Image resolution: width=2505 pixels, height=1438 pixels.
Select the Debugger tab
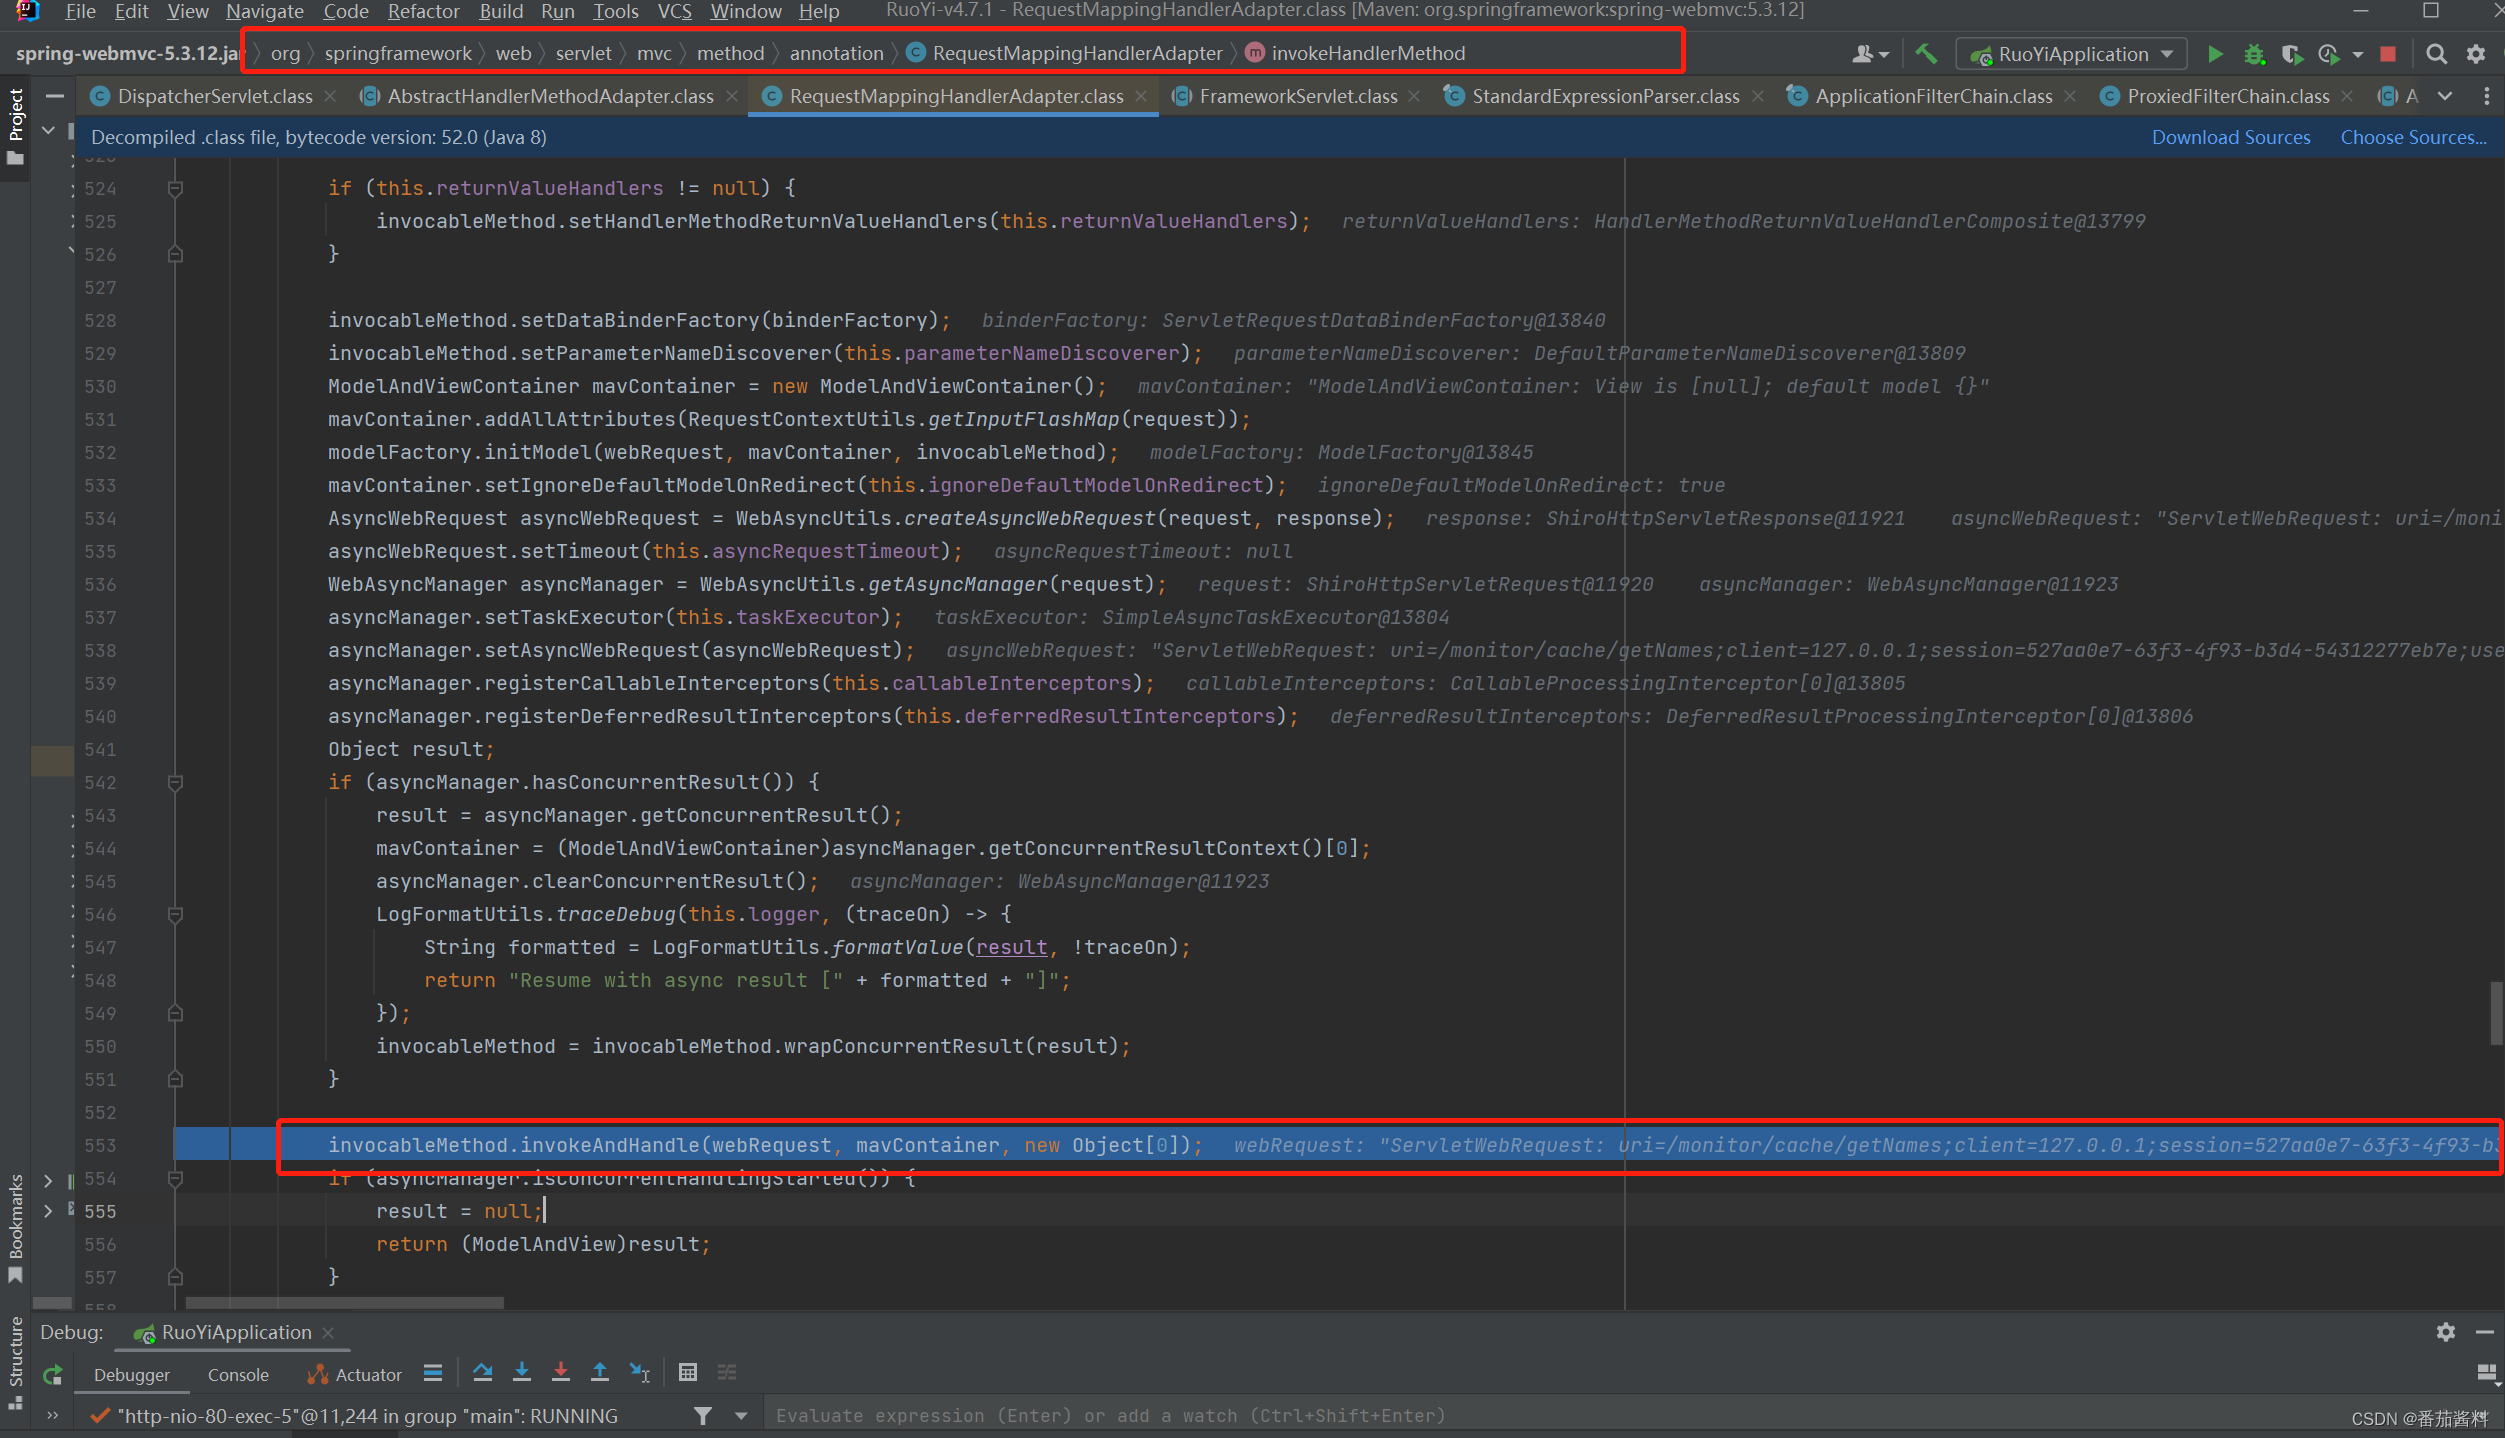tap(132, 1375)
